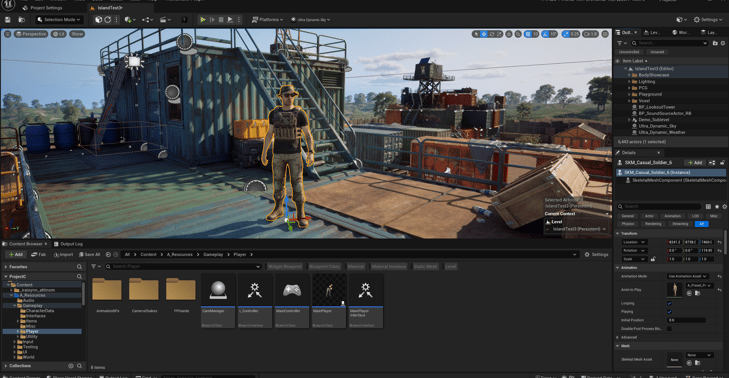
Task: Select the translate gizmo tool in viewport
Action: point(484,34)
